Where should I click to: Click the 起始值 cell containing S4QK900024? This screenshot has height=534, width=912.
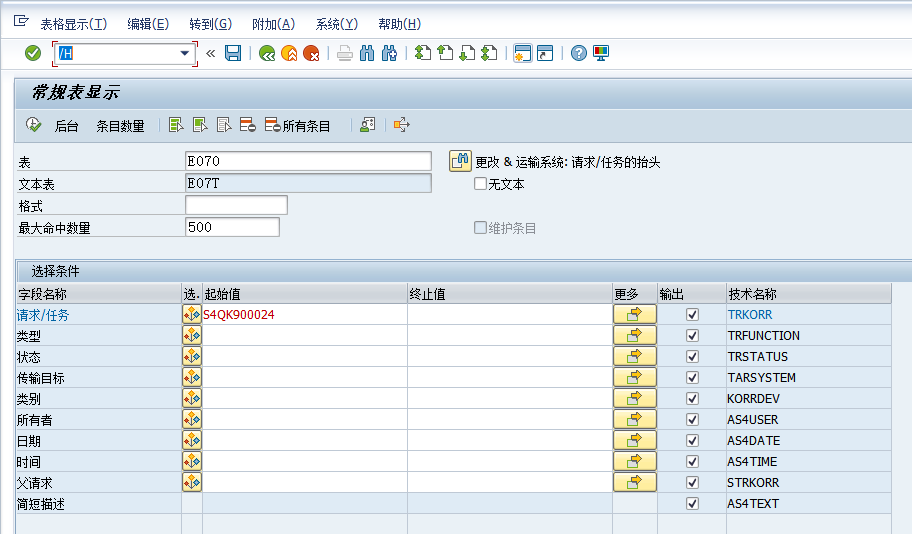tap(305, 315)
